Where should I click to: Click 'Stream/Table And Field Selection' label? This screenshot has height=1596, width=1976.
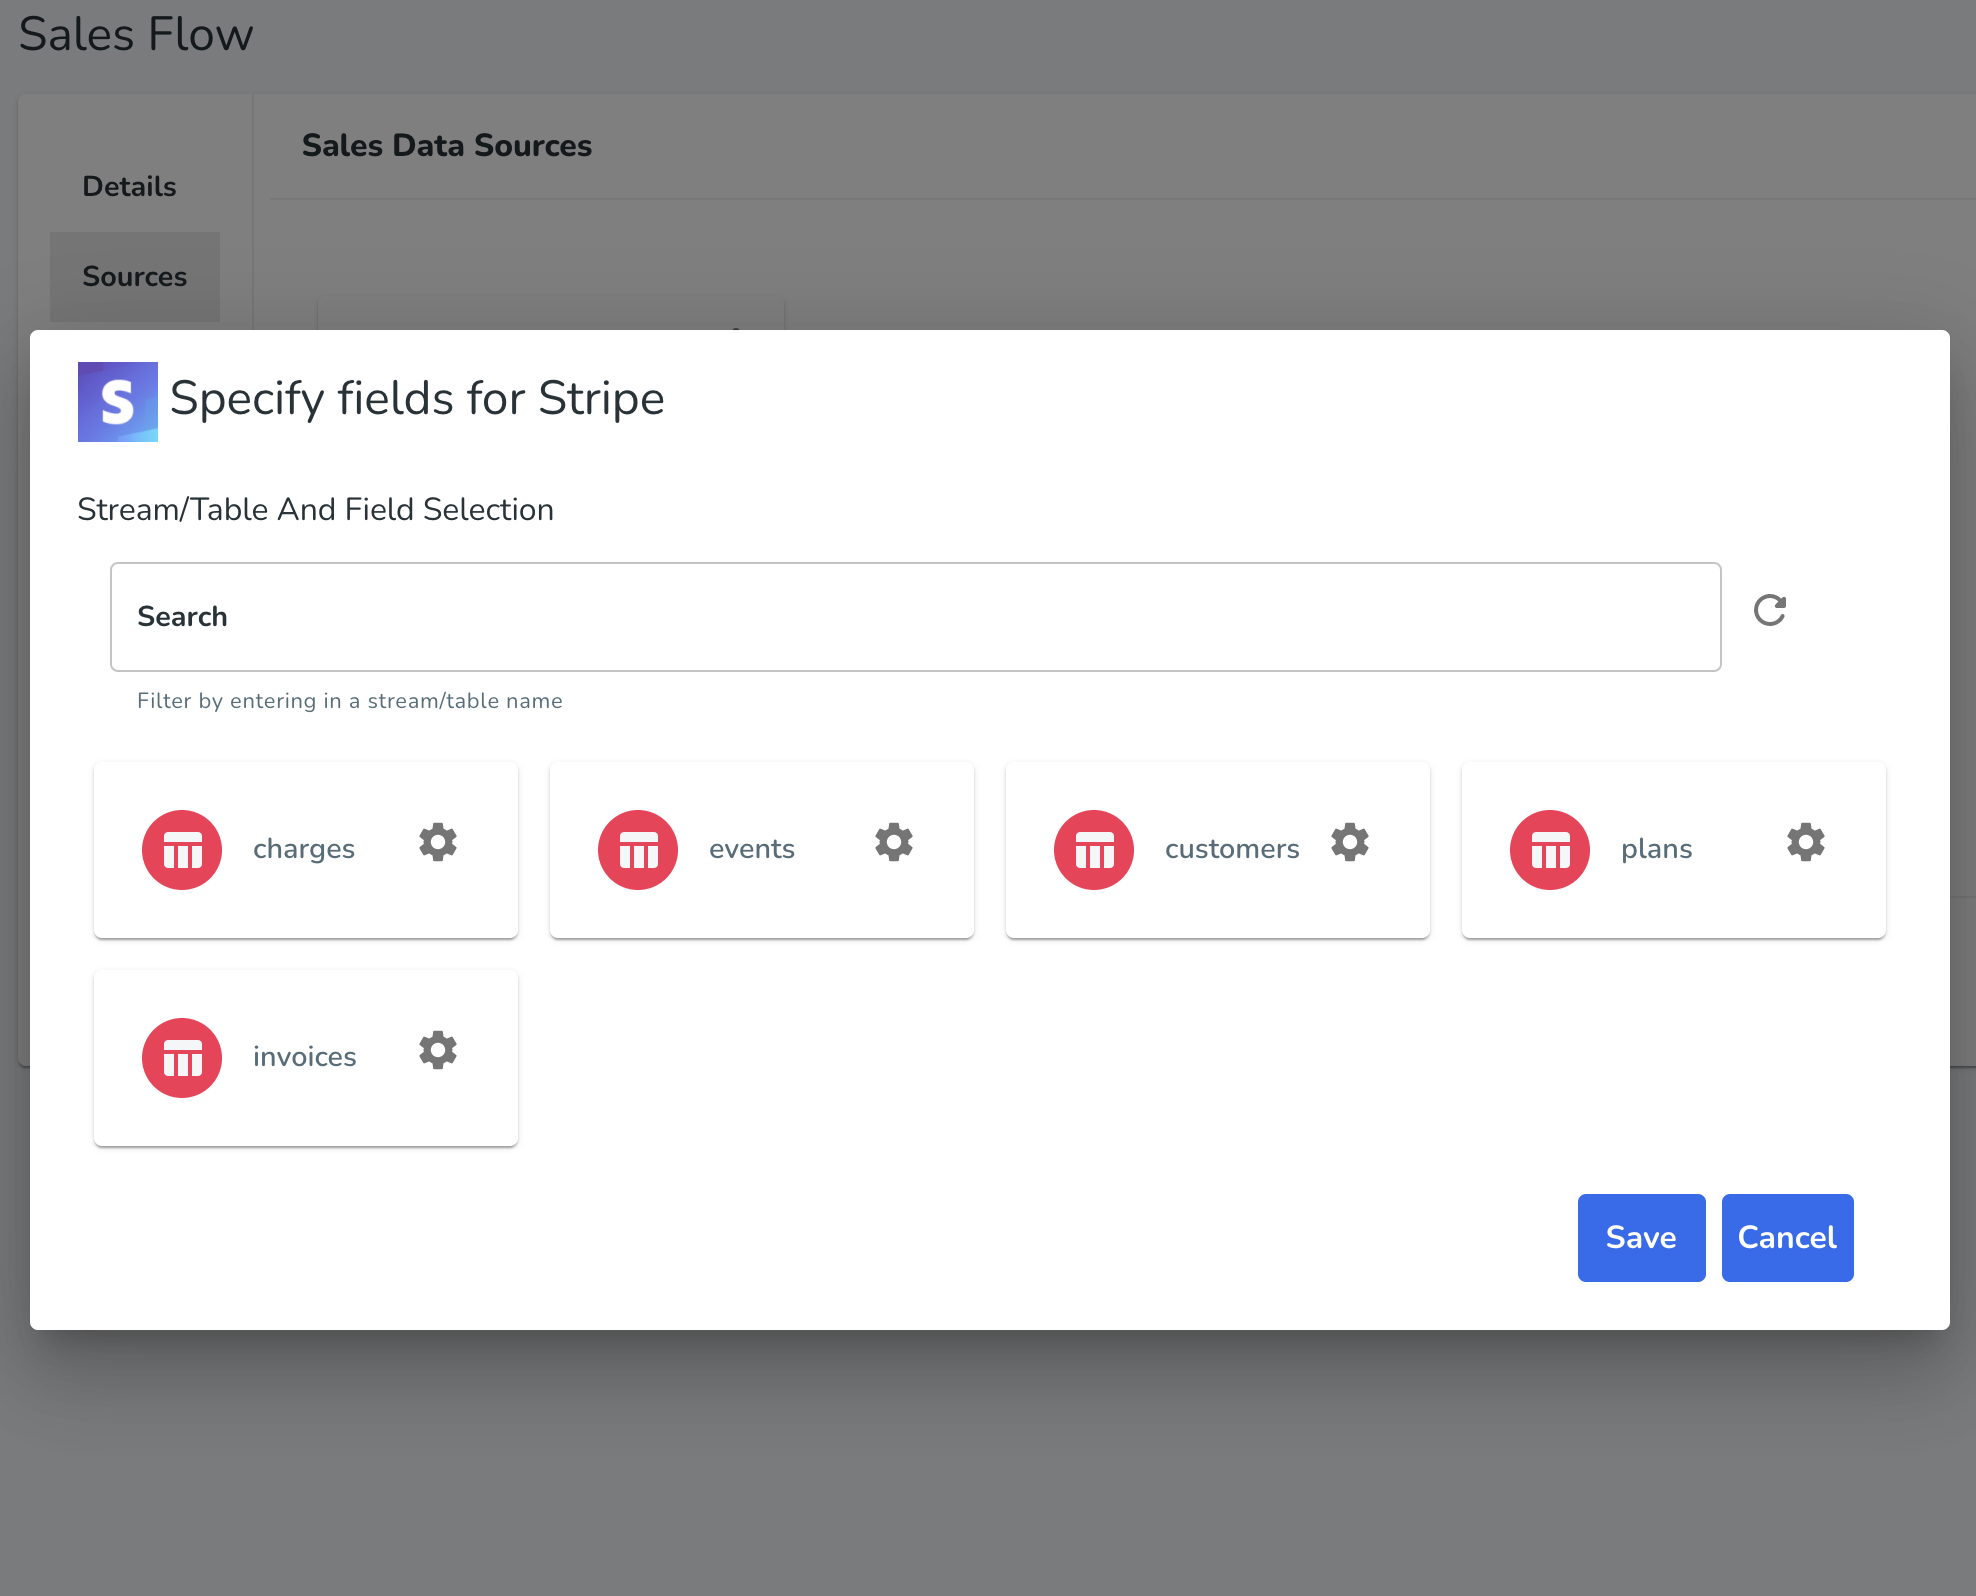tap(316, 510)
